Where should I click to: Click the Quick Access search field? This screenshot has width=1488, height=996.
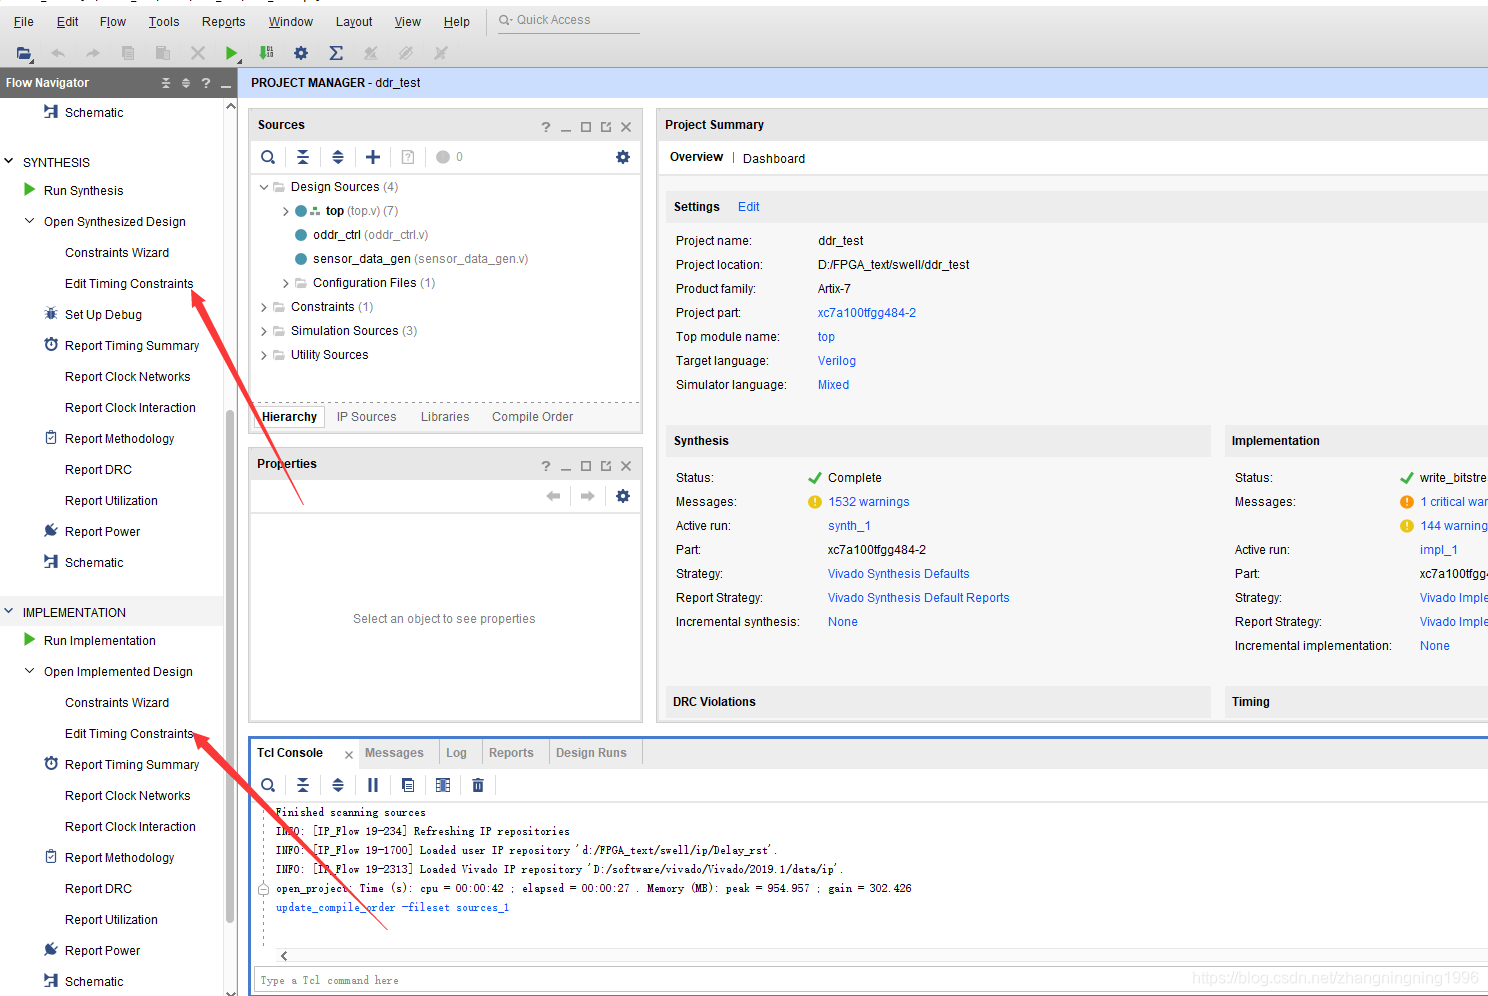pos(569,20)
